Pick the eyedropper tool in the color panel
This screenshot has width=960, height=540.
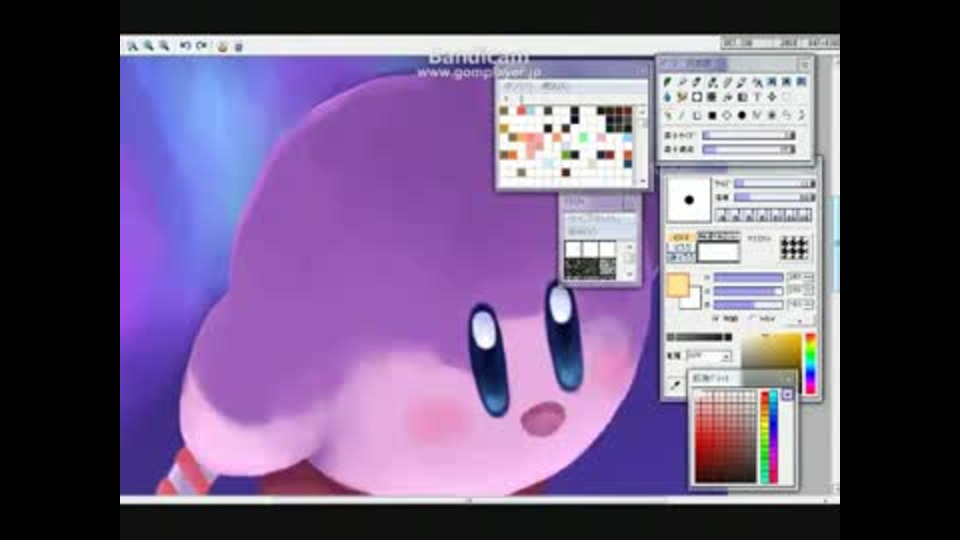click(x=675, y=385)
